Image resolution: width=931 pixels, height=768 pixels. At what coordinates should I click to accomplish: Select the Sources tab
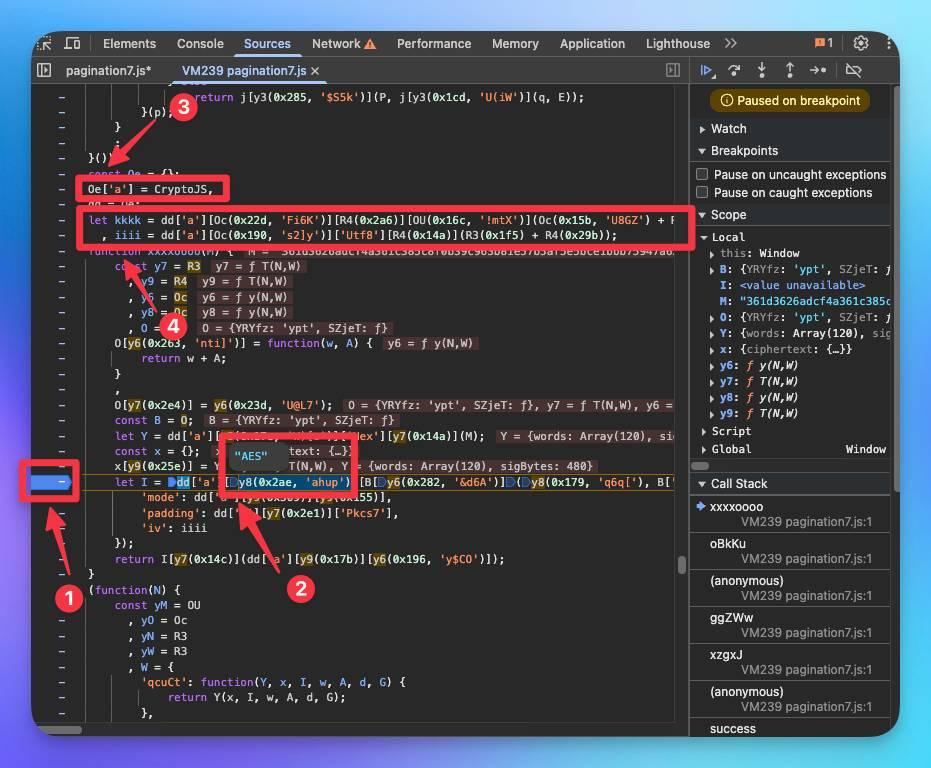[267, 43]
